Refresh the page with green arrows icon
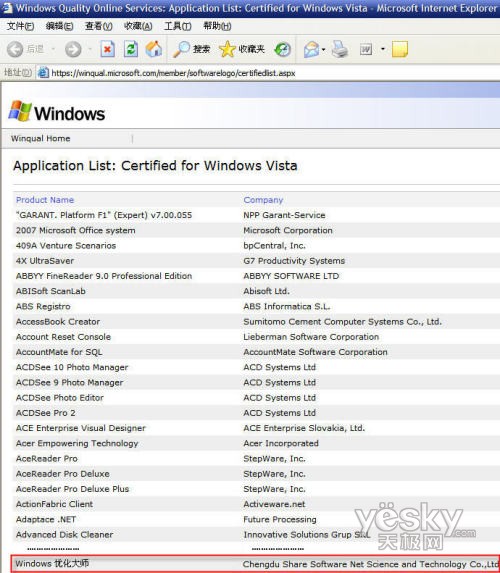Viewport: 500px width, 573px height. 130,49
